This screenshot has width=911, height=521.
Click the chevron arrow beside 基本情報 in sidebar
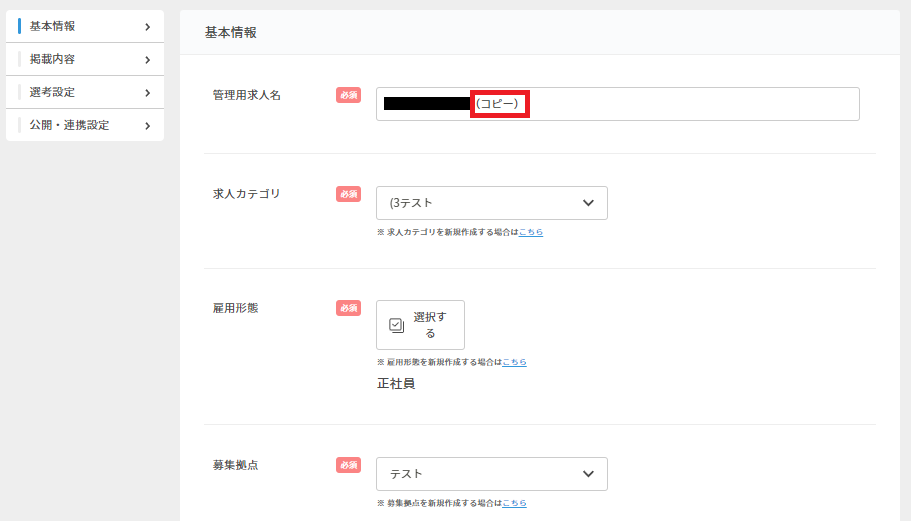pos(147,27)
